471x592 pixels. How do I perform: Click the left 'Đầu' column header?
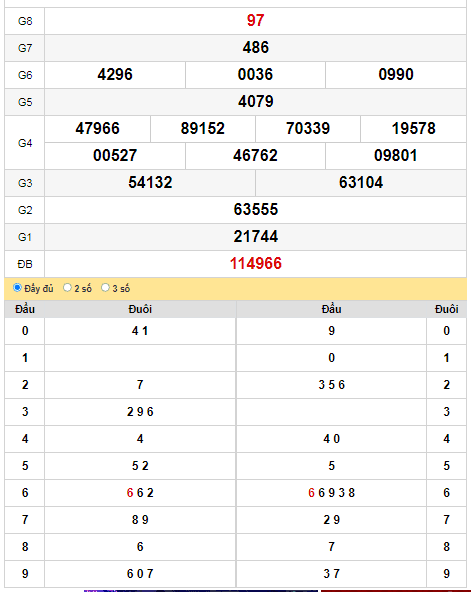tap(25, 309)
